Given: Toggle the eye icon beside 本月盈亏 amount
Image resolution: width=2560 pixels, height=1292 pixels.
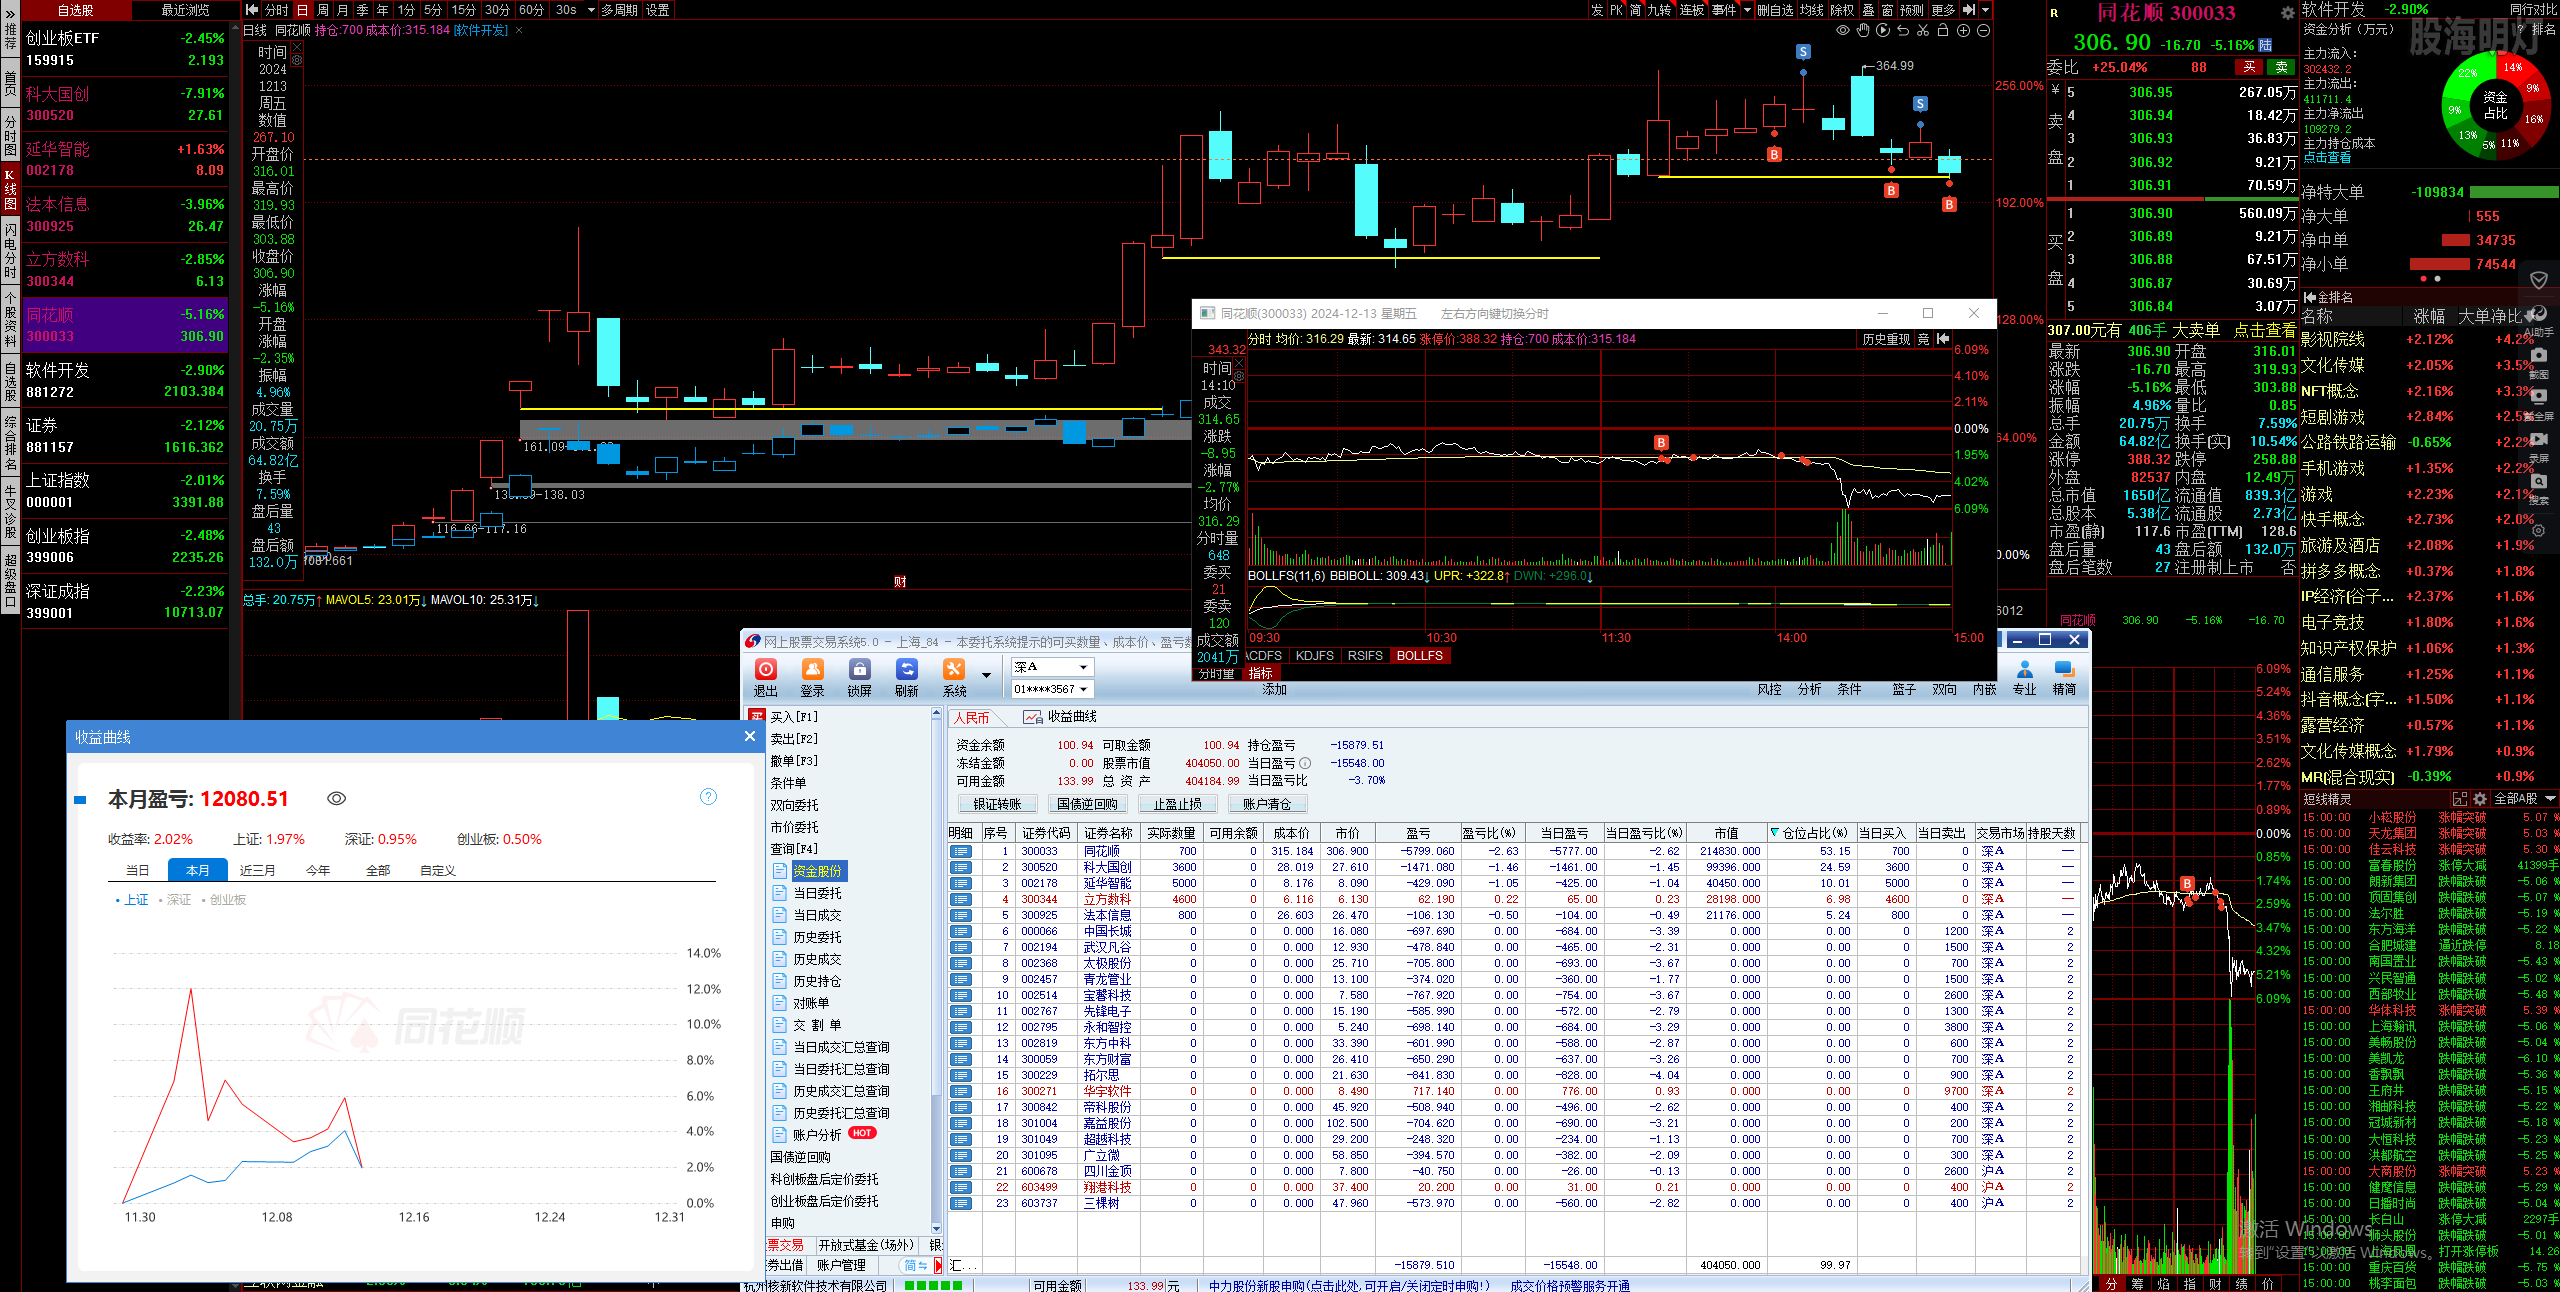Looking at the screenshot, I should pos(337,798).
